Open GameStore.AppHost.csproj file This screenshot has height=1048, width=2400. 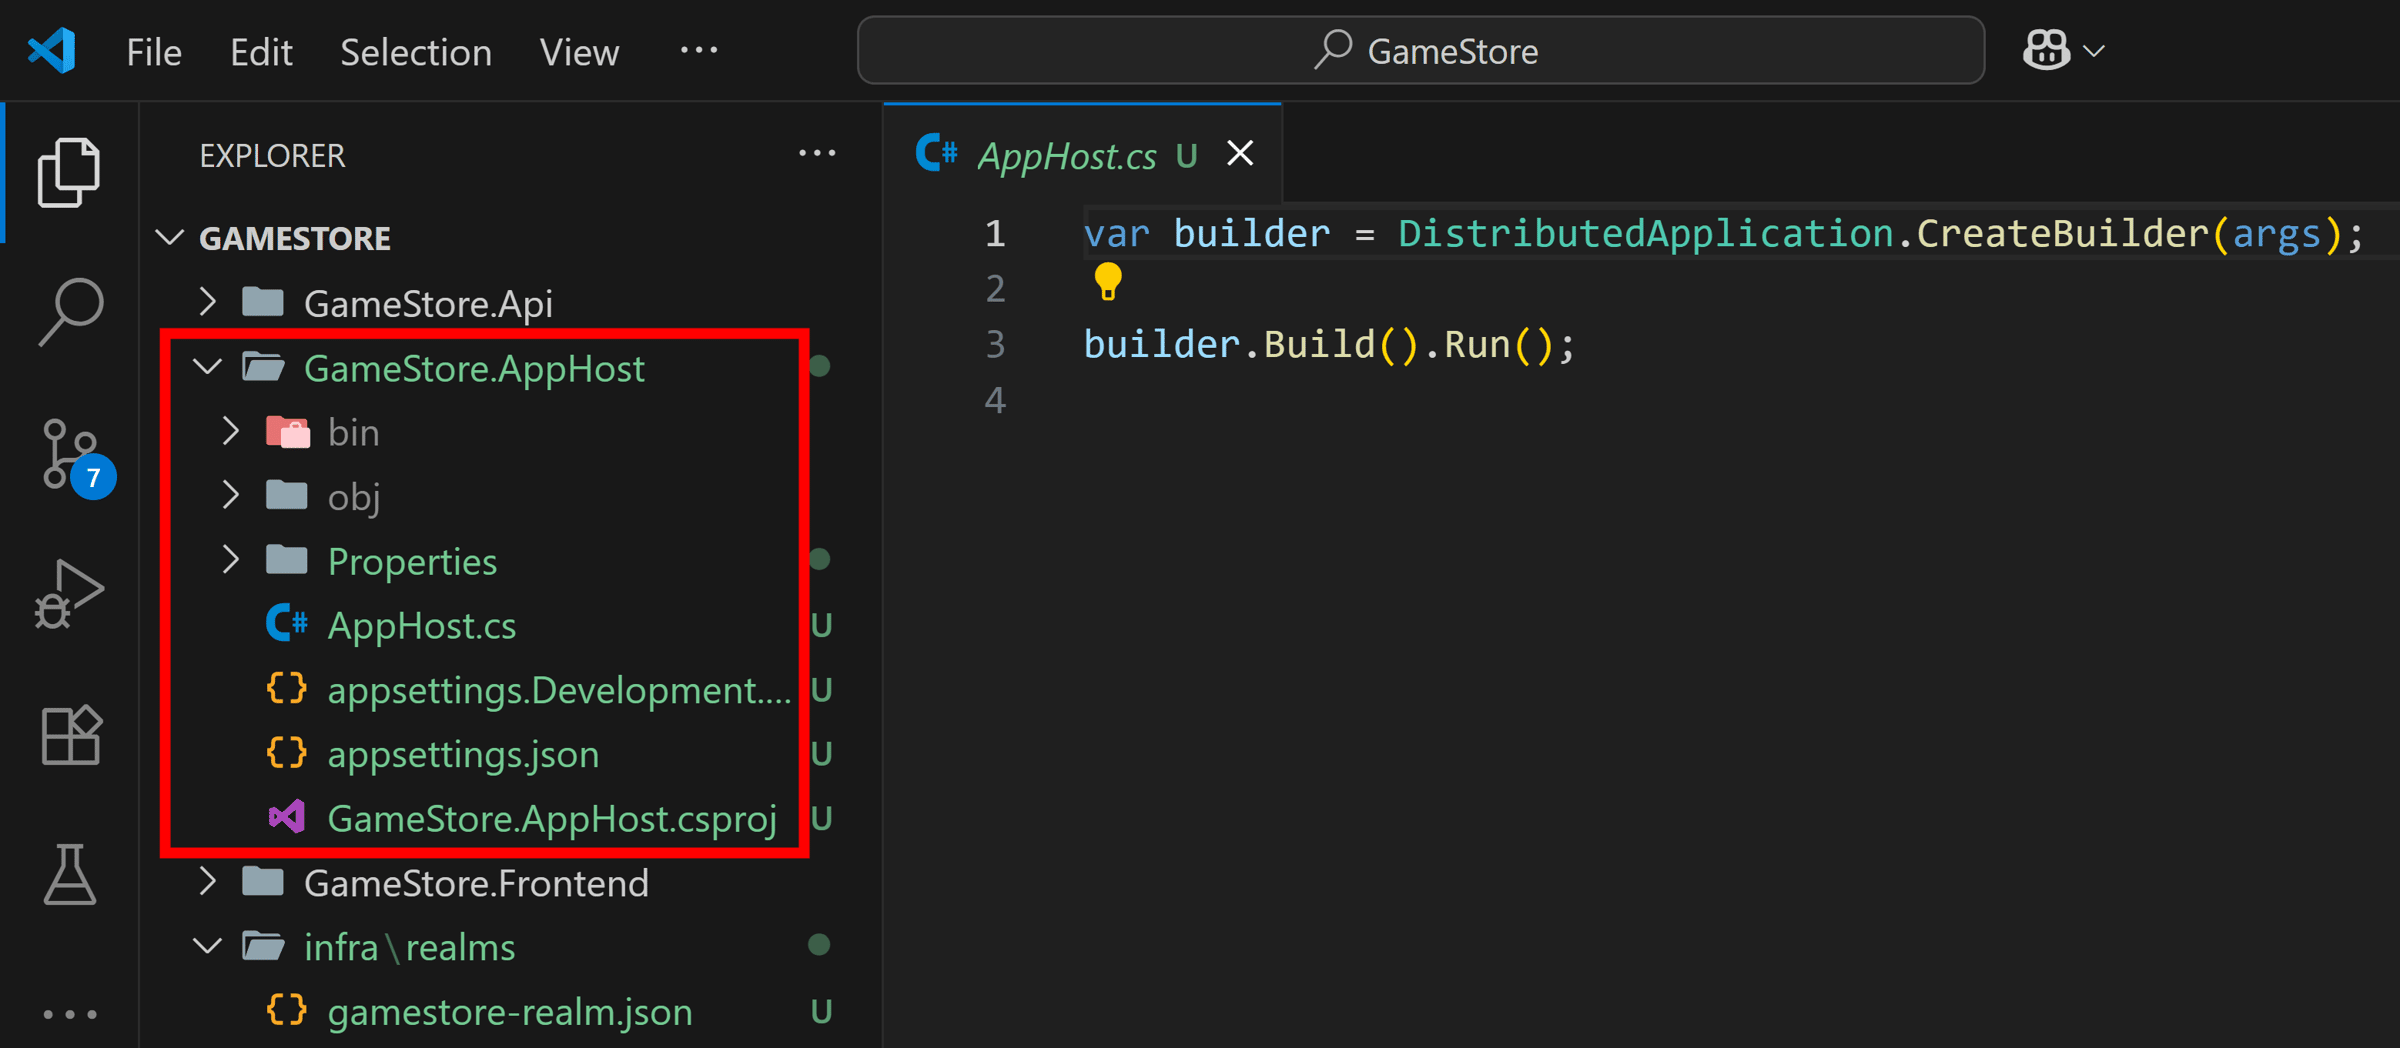coord(552,818)
